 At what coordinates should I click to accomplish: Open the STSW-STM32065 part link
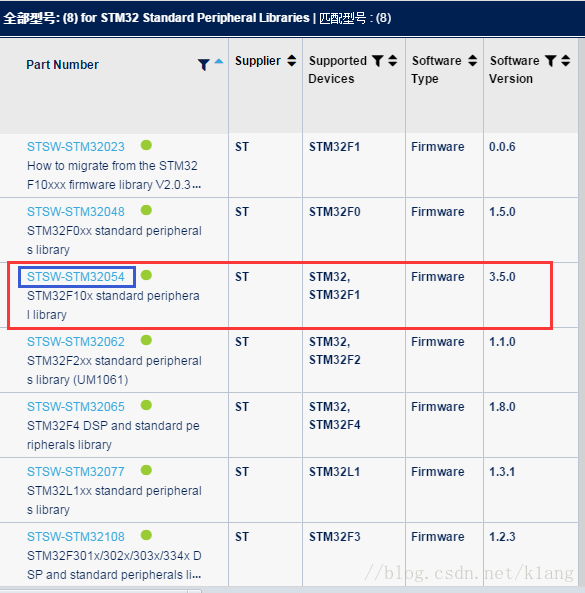pos(76,407)
